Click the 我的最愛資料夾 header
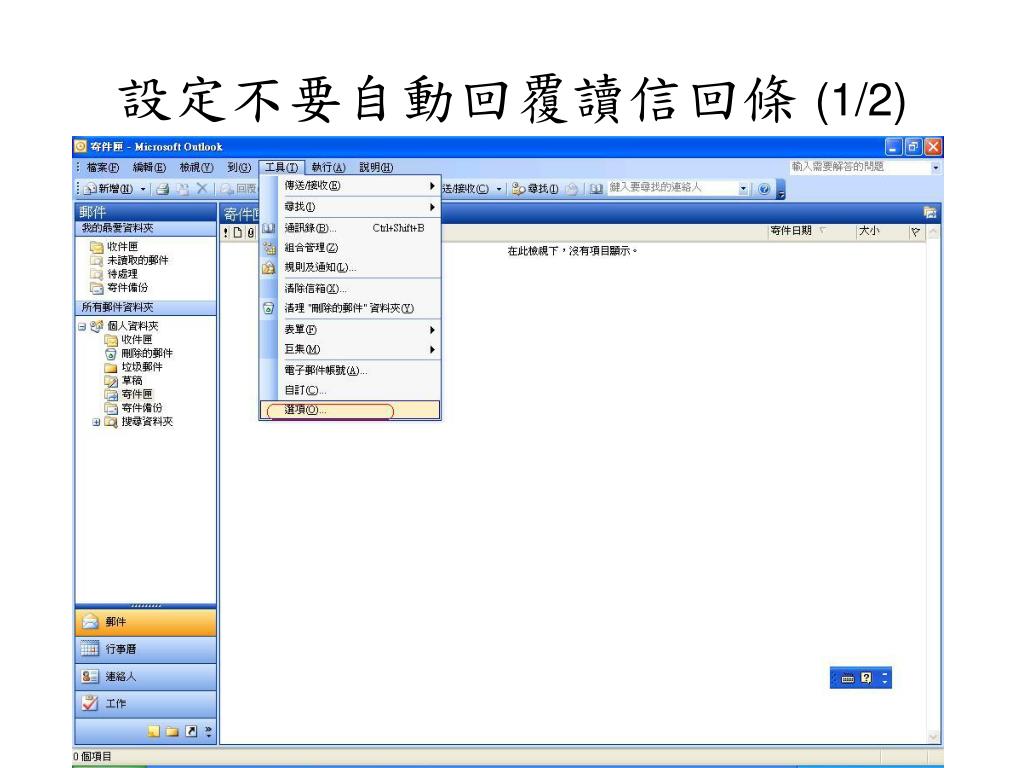 pyautogui.click(x=146, y=228)
